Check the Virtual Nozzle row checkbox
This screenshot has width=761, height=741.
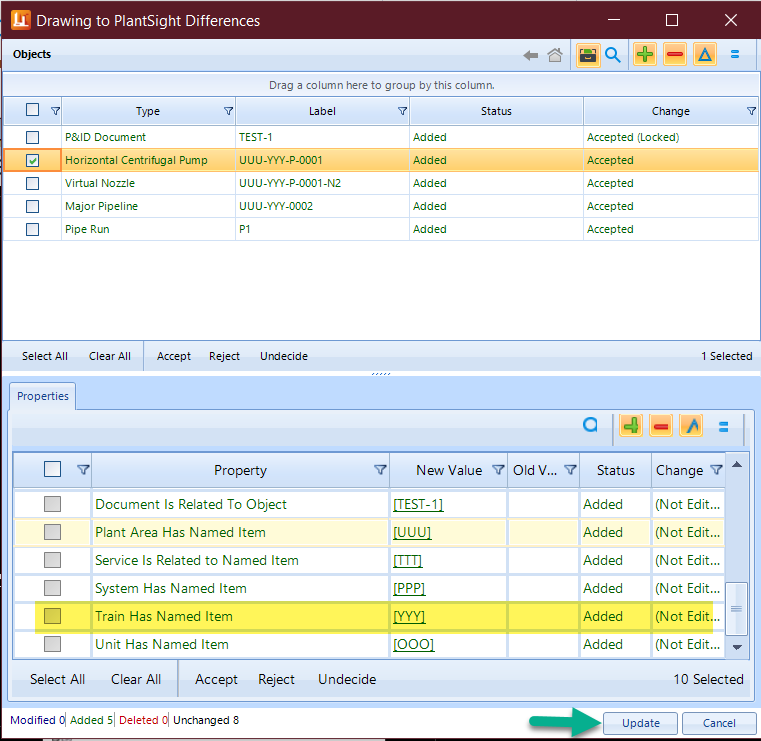[33, 183]
